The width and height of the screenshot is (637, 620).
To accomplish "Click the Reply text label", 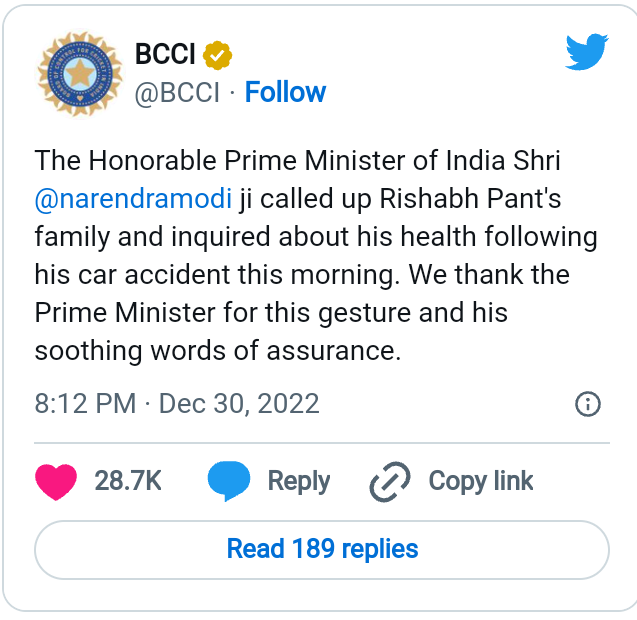I will [x=299, y=481].
